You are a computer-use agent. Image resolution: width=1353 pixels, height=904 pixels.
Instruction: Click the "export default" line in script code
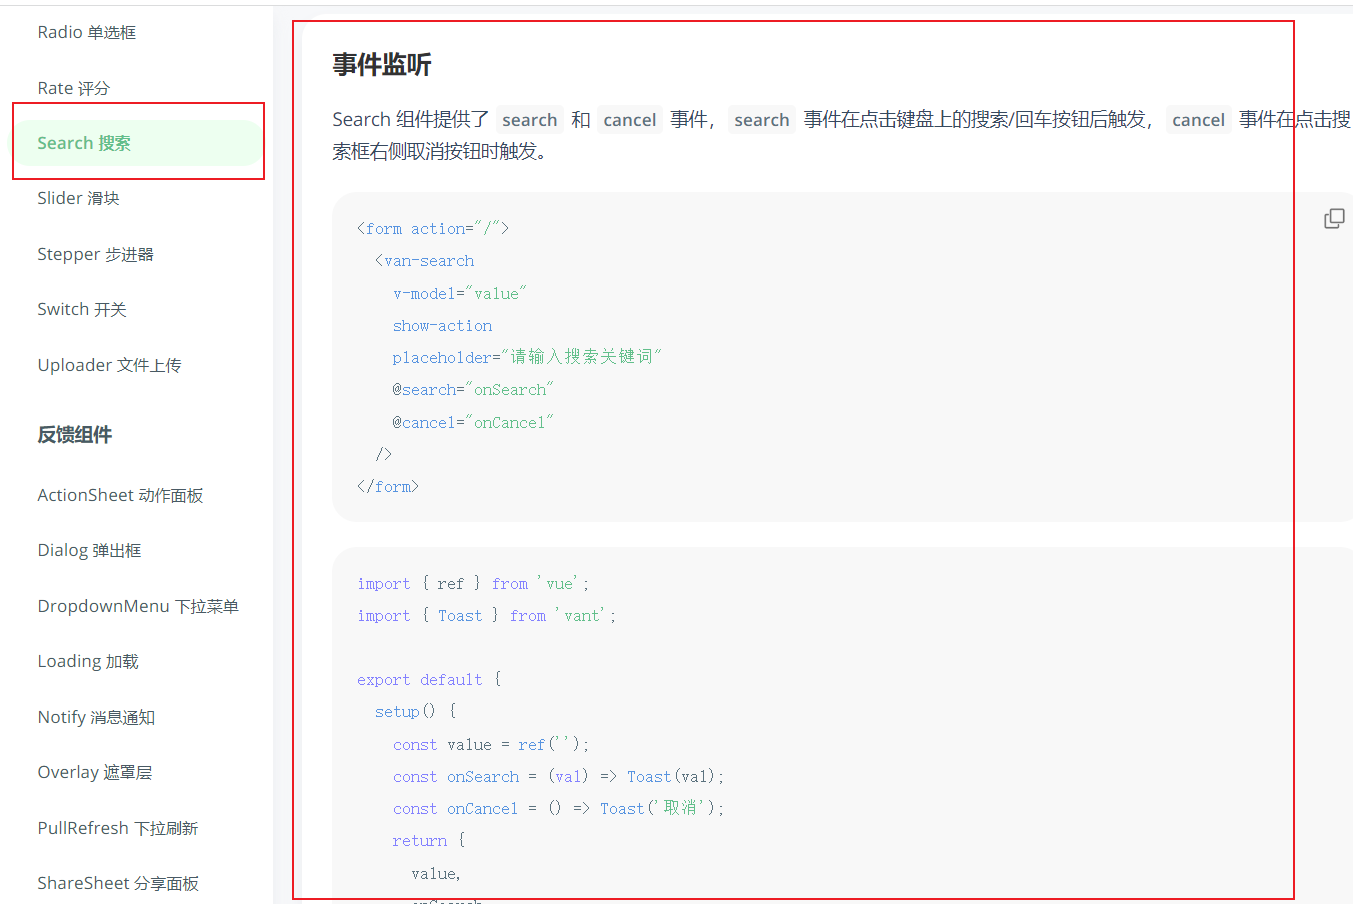click(x=420, y=680)
